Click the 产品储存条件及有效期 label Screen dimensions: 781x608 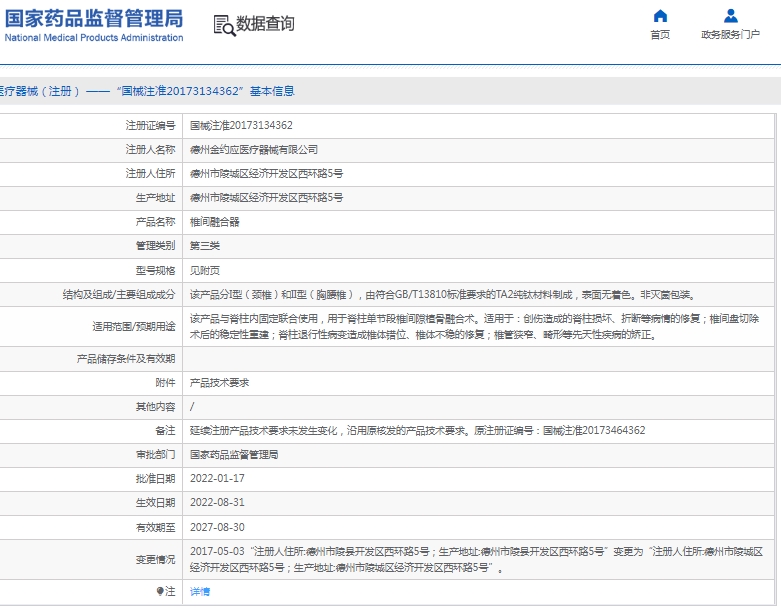126,359
